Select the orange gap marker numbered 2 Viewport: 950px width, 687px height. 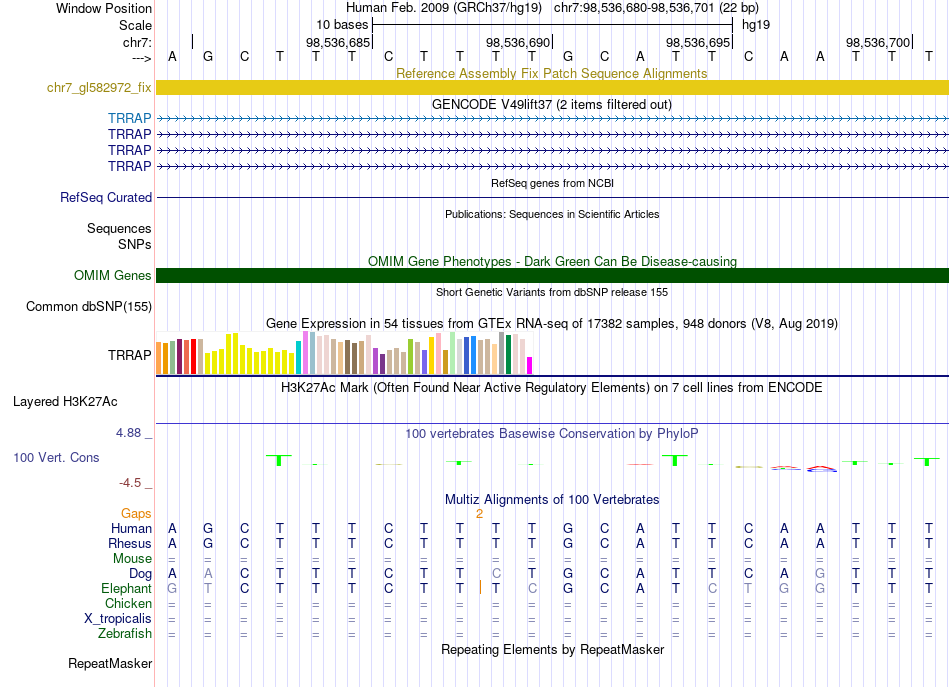click(480, 514)
